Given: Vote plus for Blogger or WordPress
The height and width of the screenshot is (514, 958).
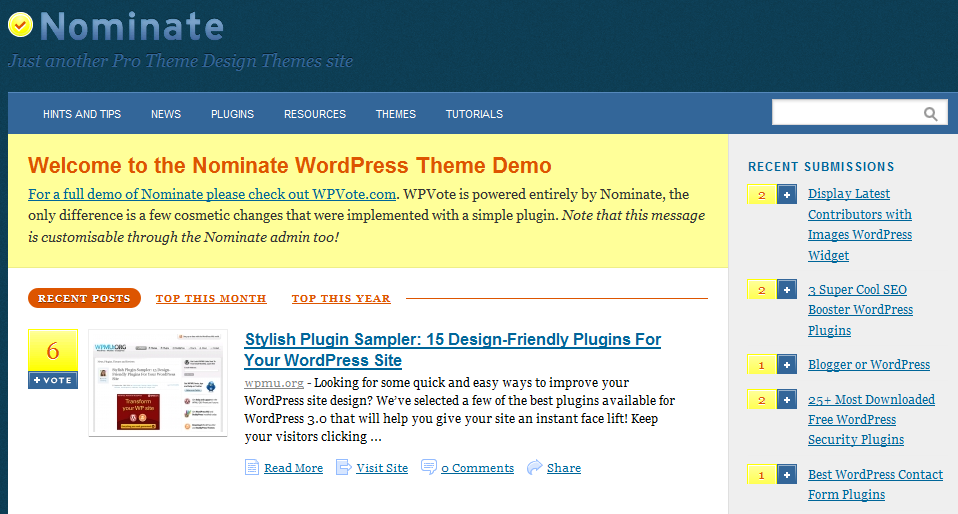Looking at the screenshot, I should [787, 364].
